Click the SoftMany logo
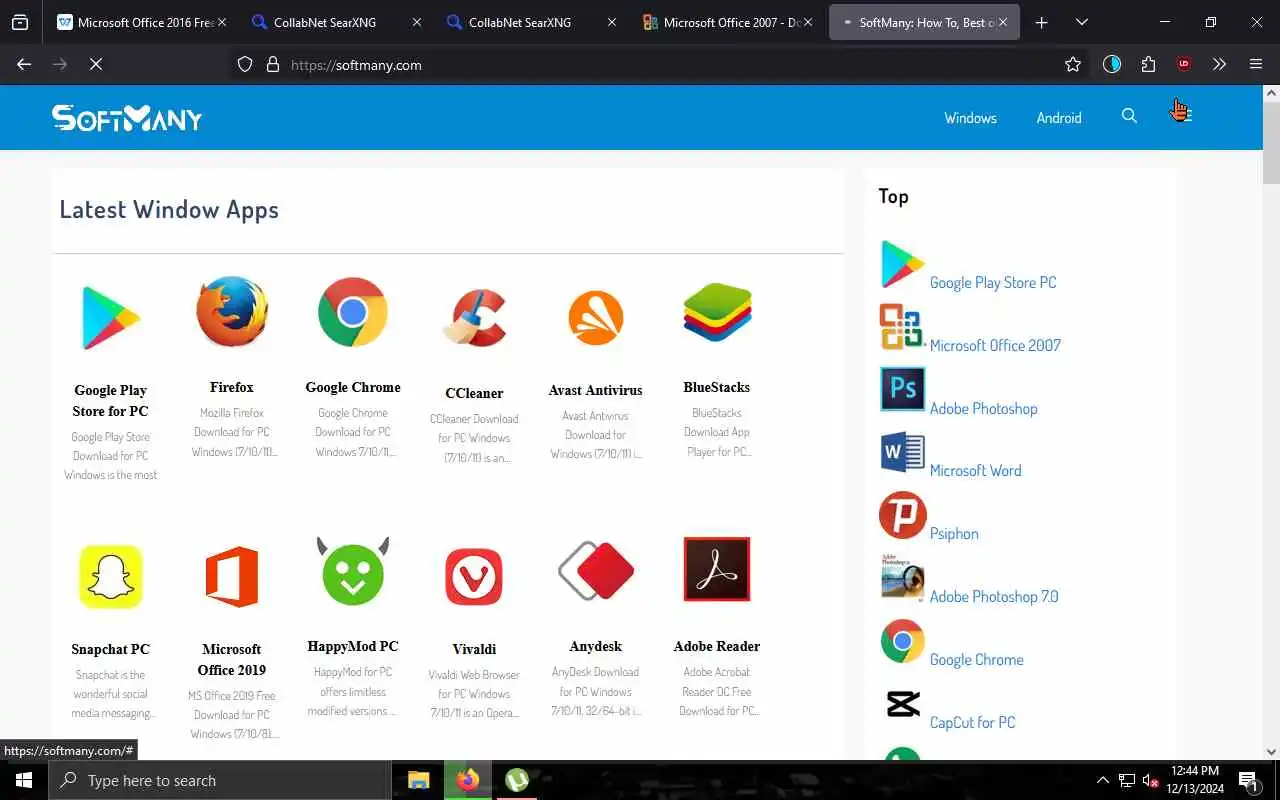This screenshot has width=1280, height=800. (x=127, y=118)
